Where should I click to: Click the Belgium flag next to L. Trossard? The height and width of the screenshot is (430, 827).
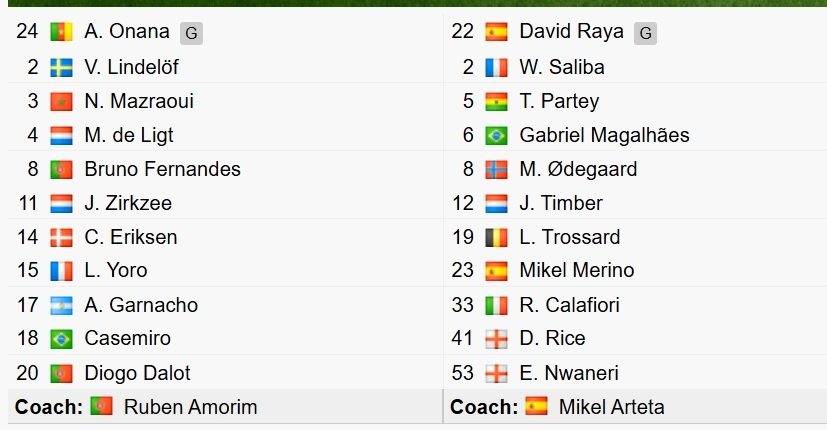pos(496,237)
